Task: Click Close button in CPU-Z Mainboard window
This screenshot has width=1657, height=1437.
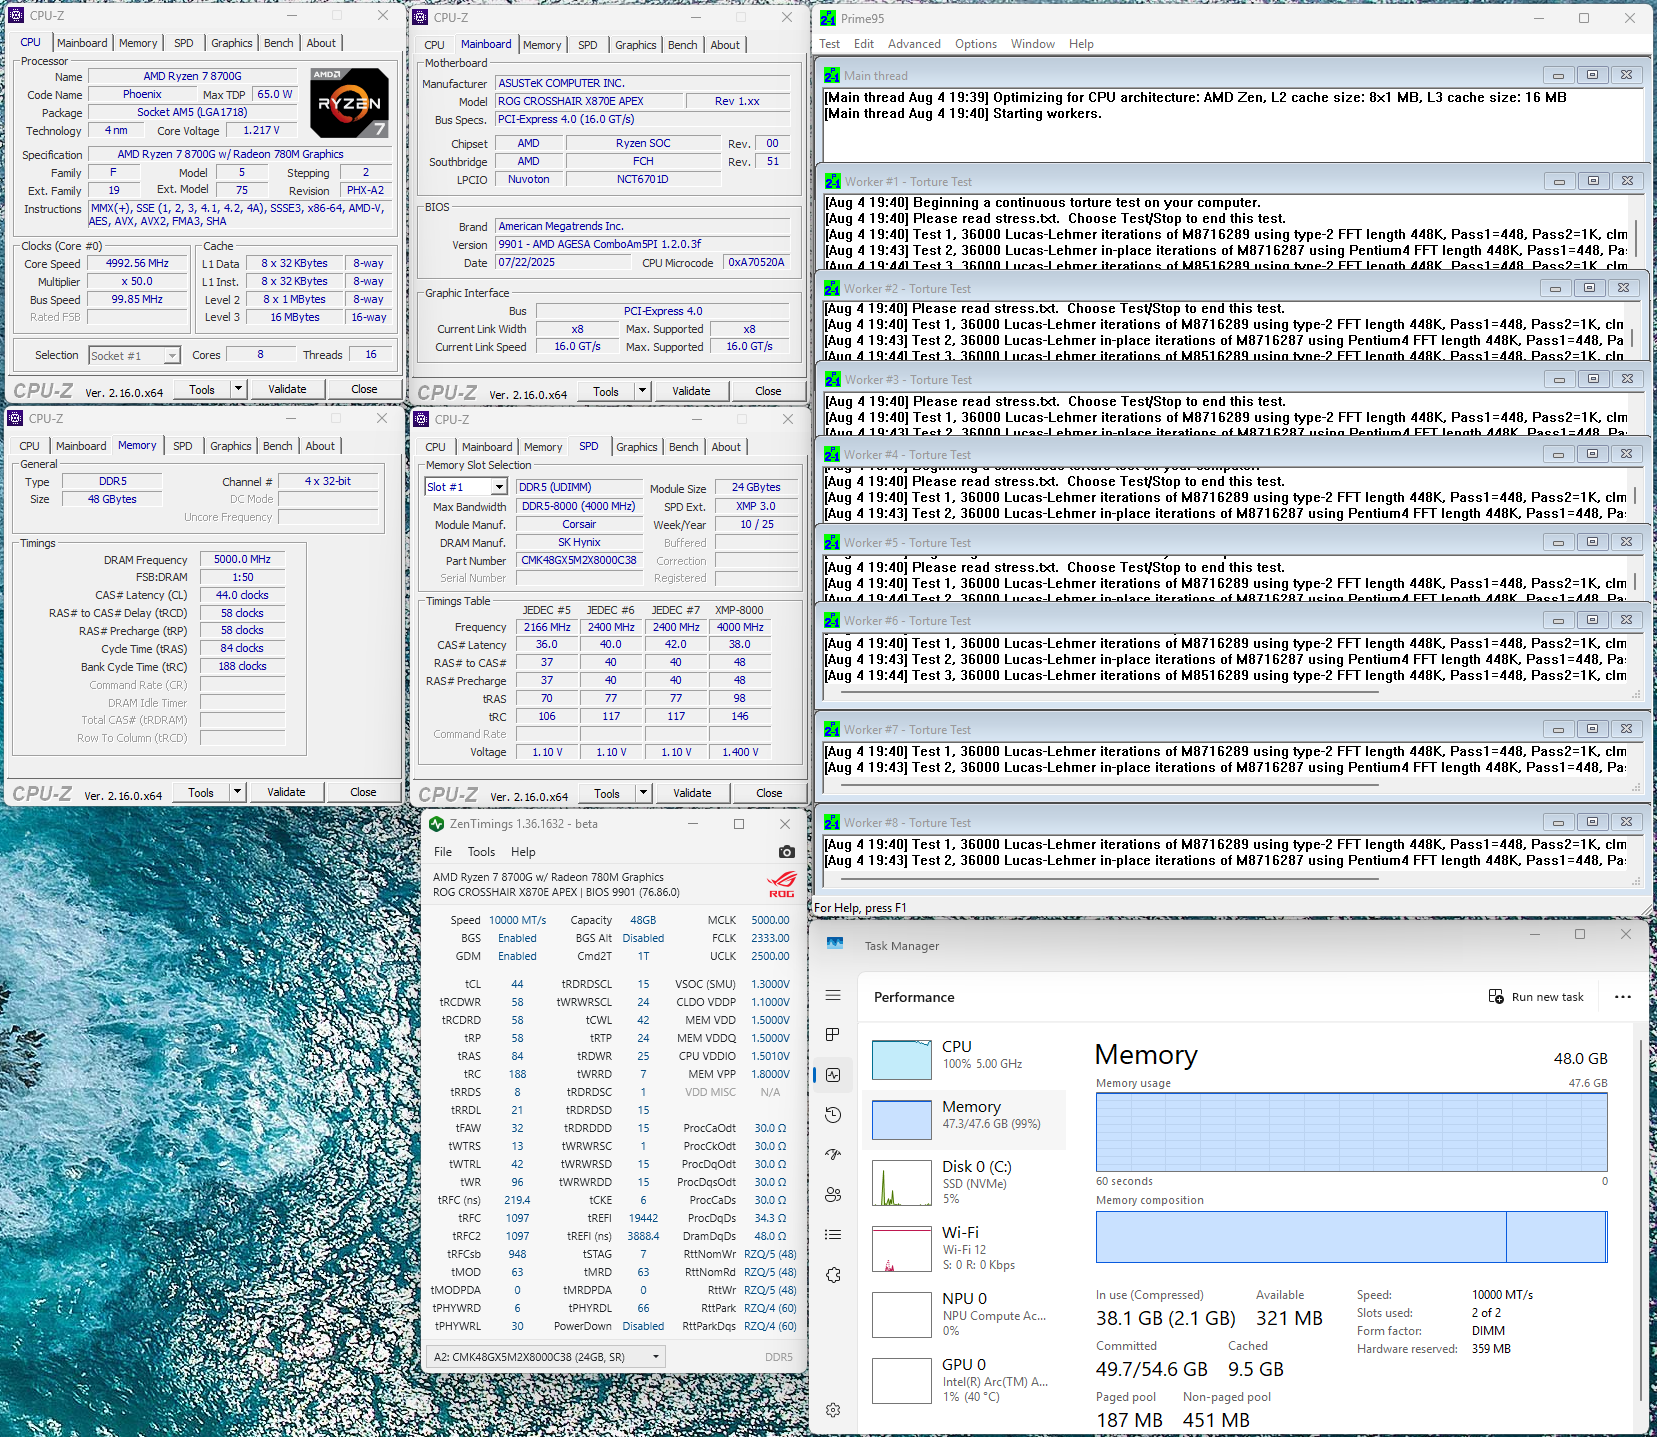Action: pos(768,391)
